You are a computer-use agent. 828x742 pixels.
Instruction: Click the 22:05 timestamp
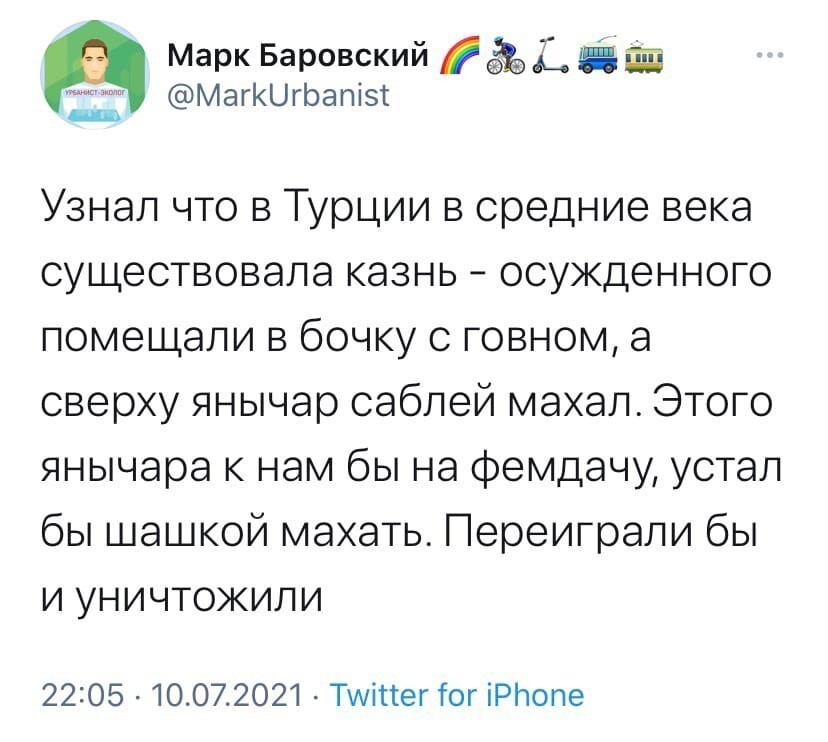pos(83,696)
